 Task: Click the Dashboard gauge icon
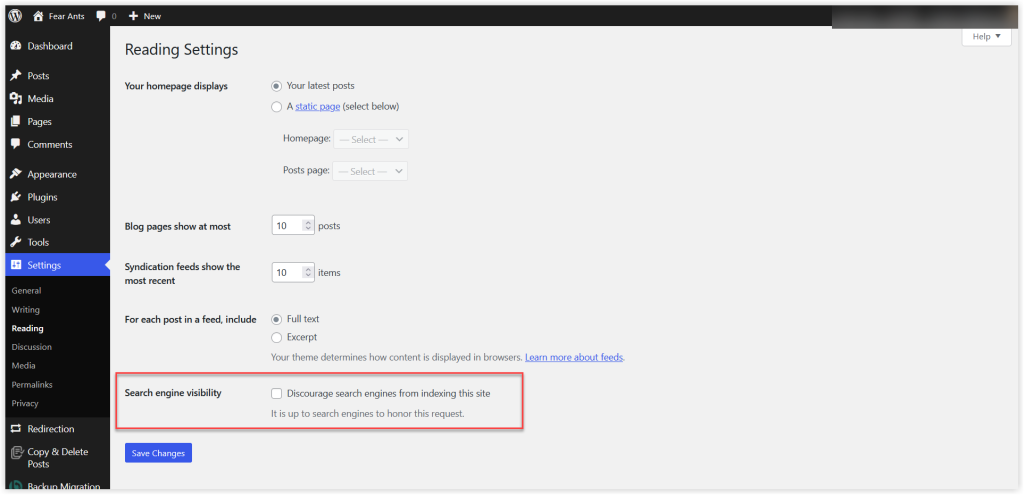click(16, 46)
